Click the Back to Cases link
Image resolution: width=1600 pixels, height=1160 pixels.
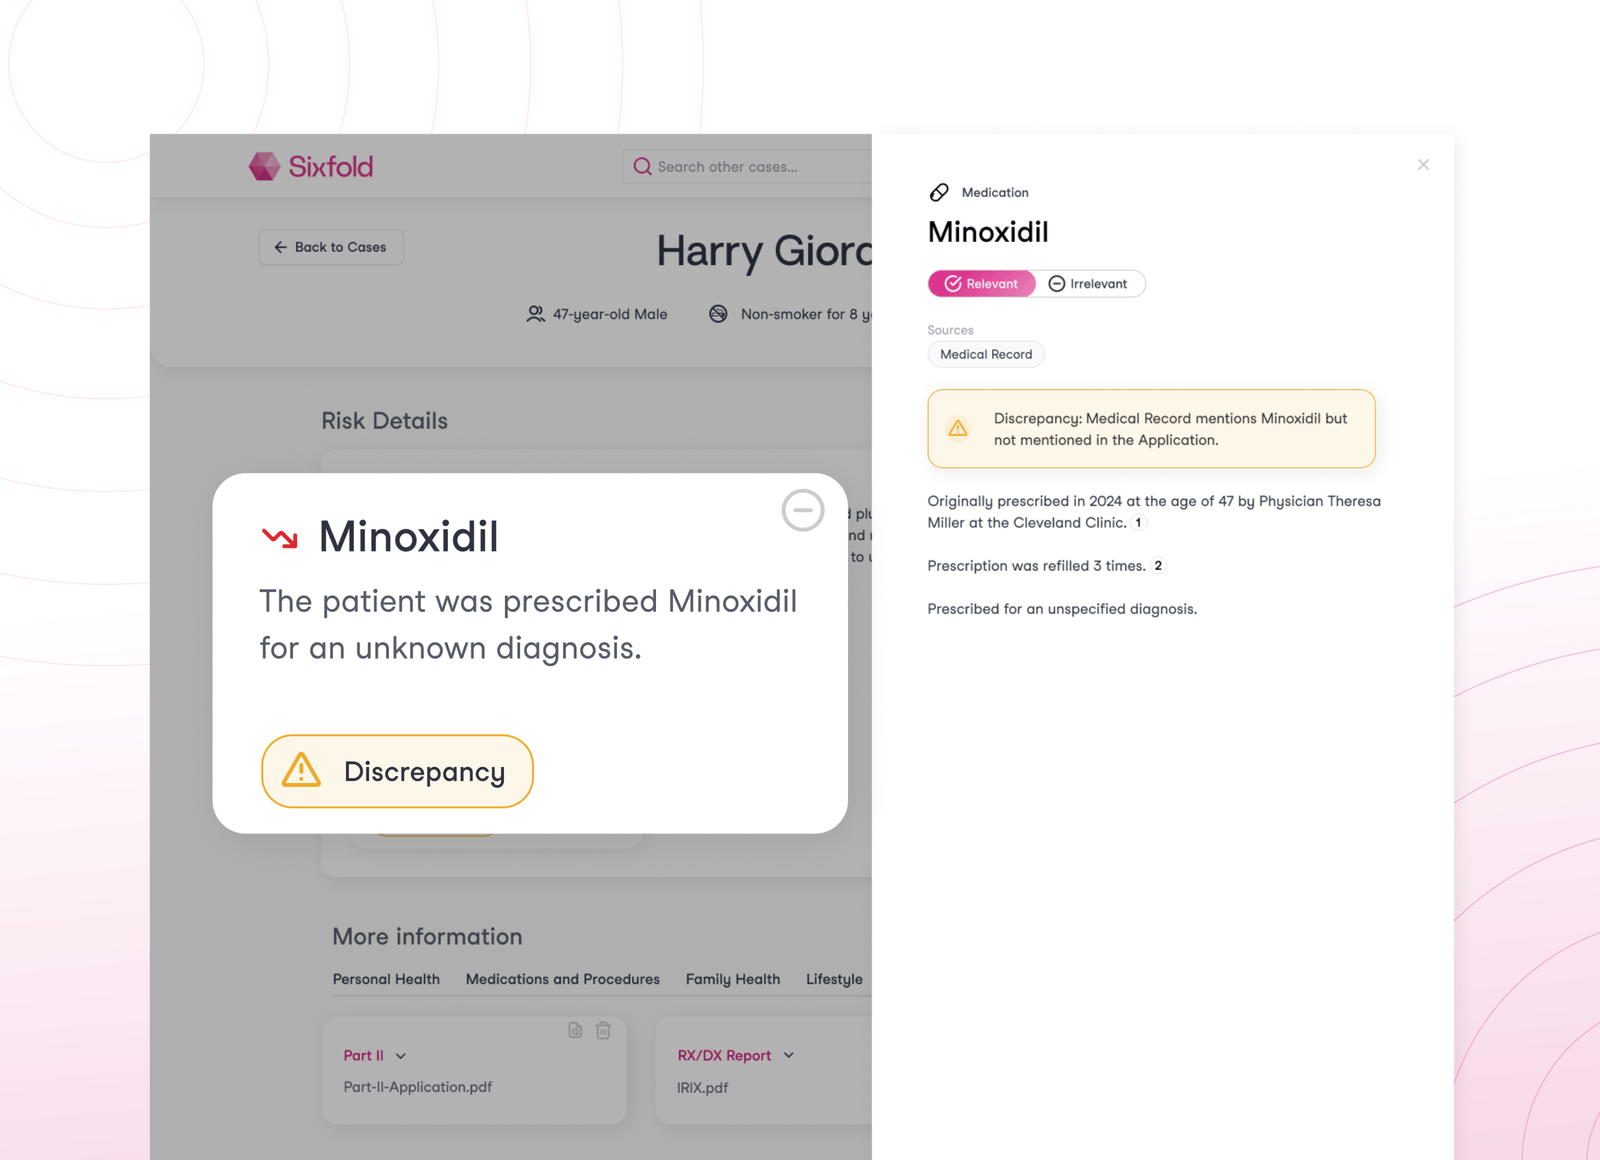point(330,247)
